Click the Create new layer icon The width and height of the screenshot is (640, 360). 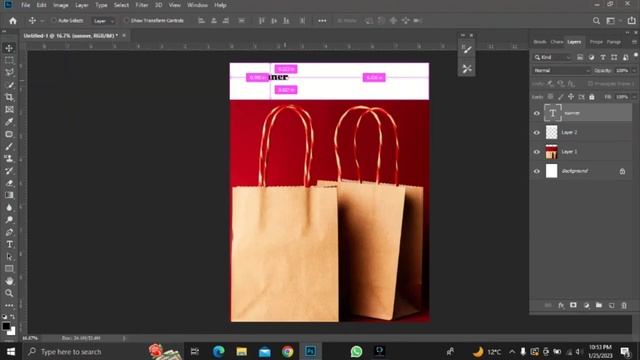pos(611,305)
